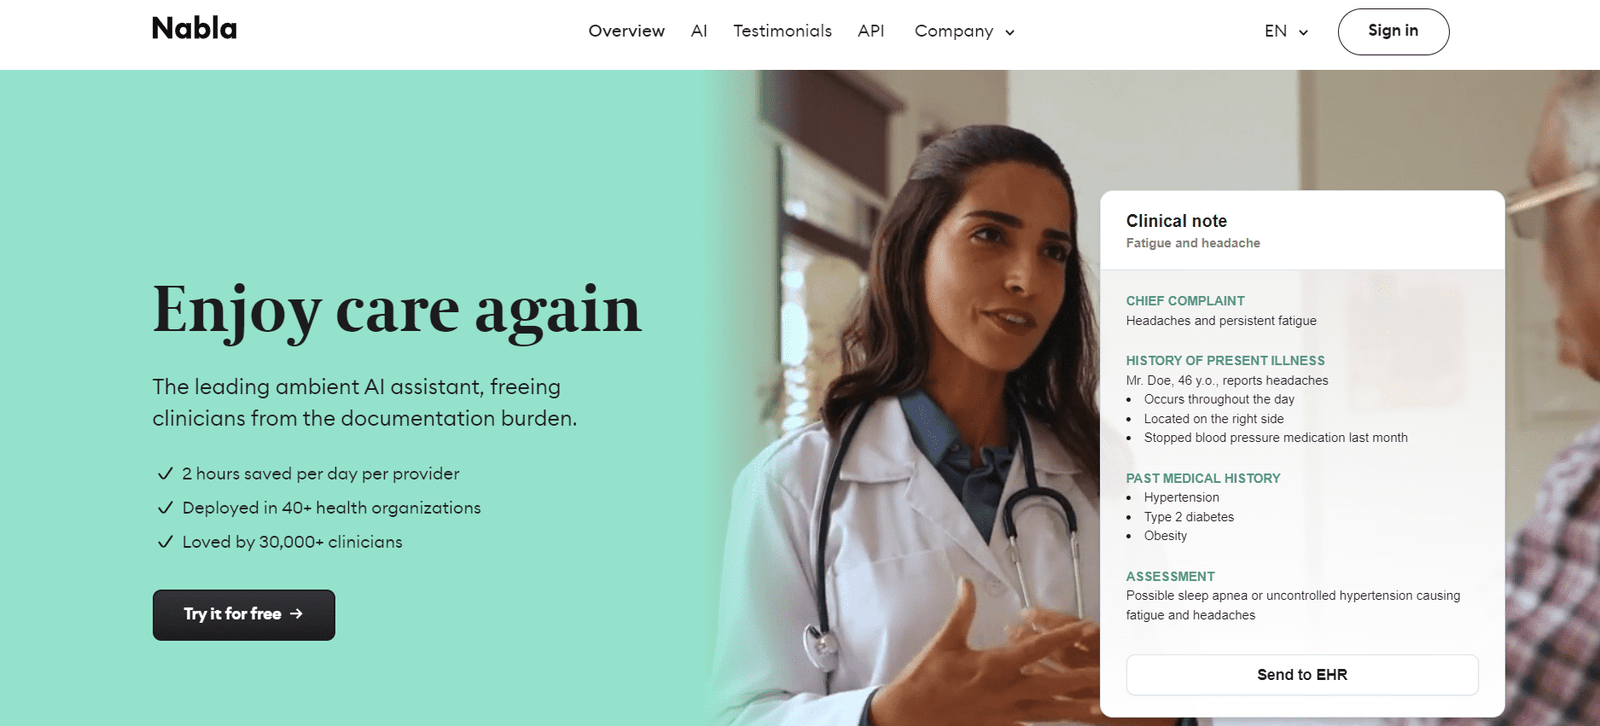Expand the Company menu chevron
Viewport: 1600px width, 726px height.
point(1010,32)
